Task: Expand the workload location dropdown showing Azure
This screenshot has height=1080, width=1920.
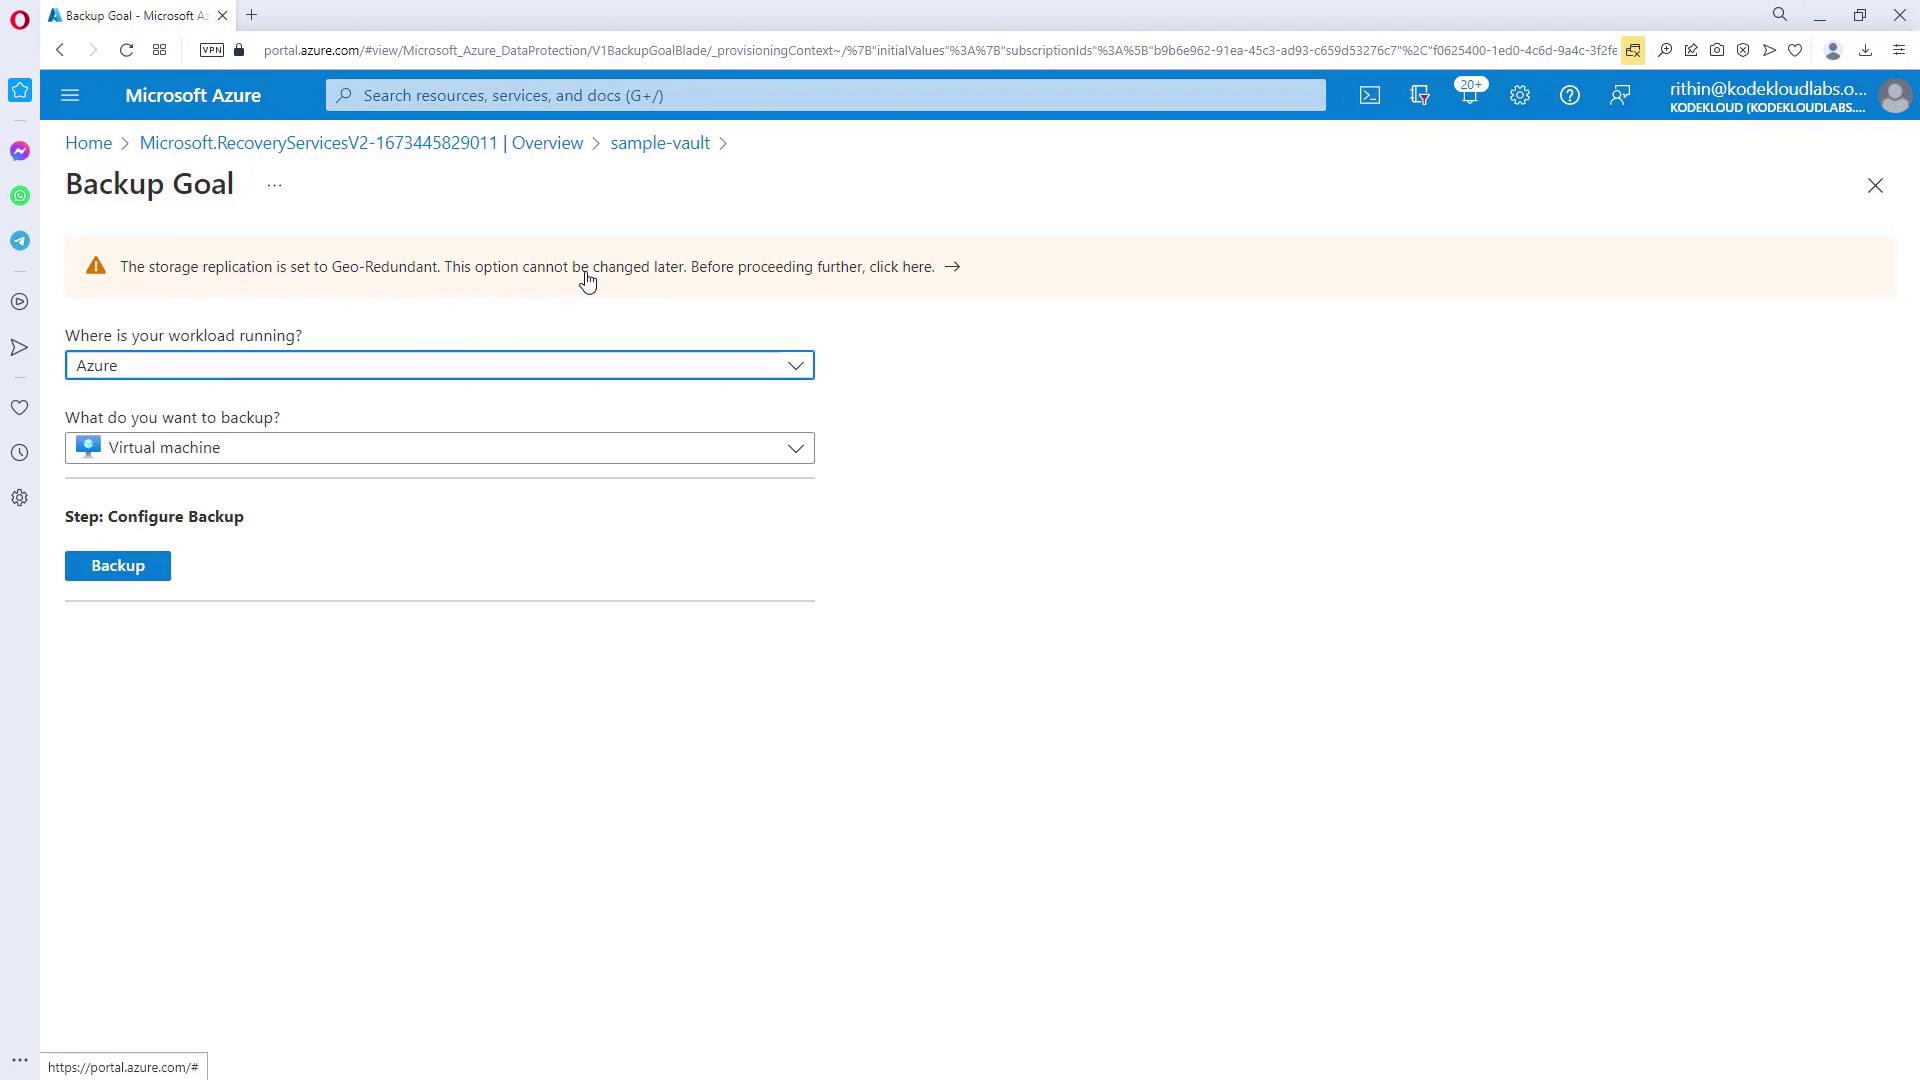Action: click(x=439, y=365)
